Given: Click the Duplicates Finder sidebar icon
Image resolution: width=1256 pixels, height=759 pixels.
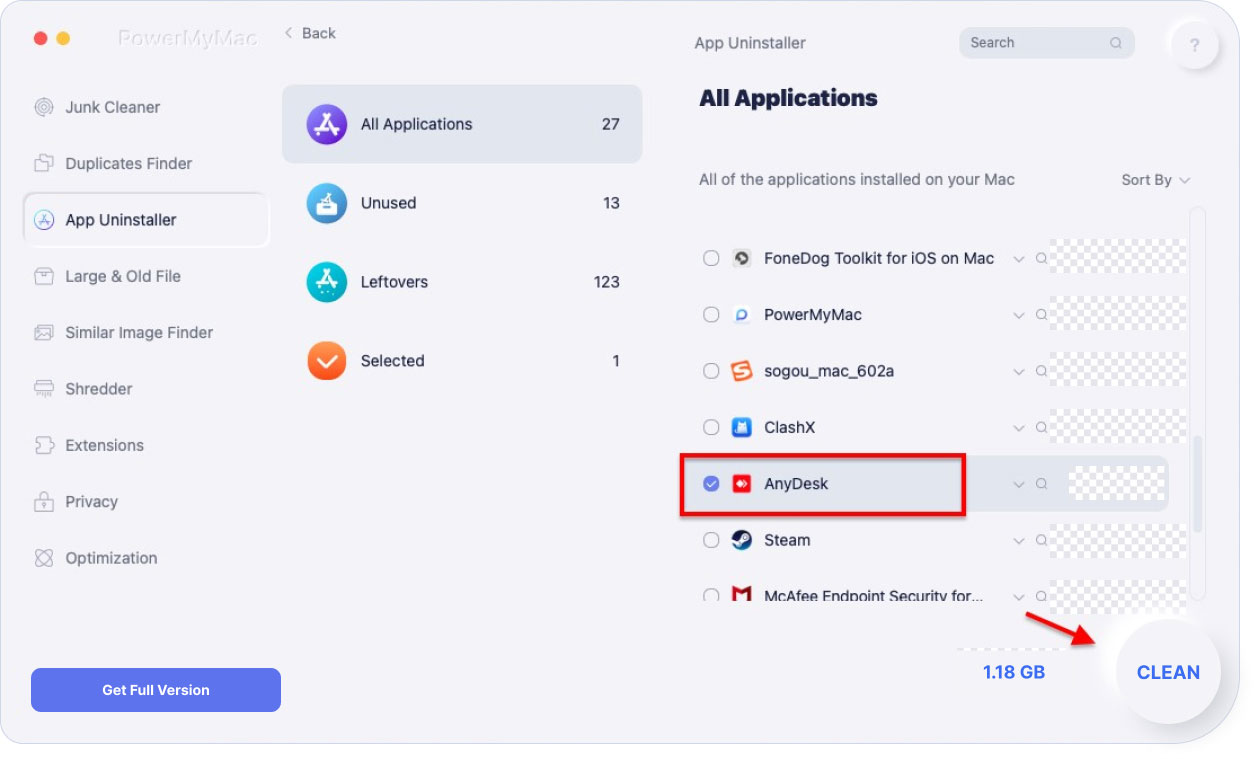Looking at the screenshot, I should pos(44,163).
